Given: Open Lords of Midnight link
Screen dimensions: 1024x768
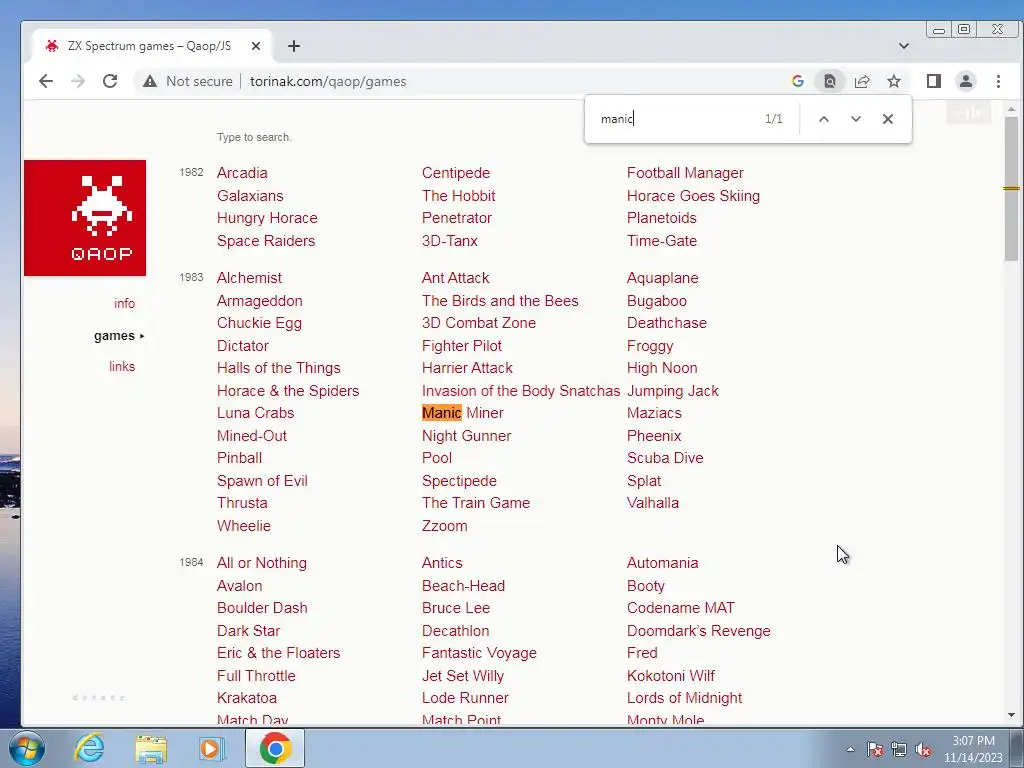Looking at the screenshot, I should pyautogui.click(x=684, y=698).
